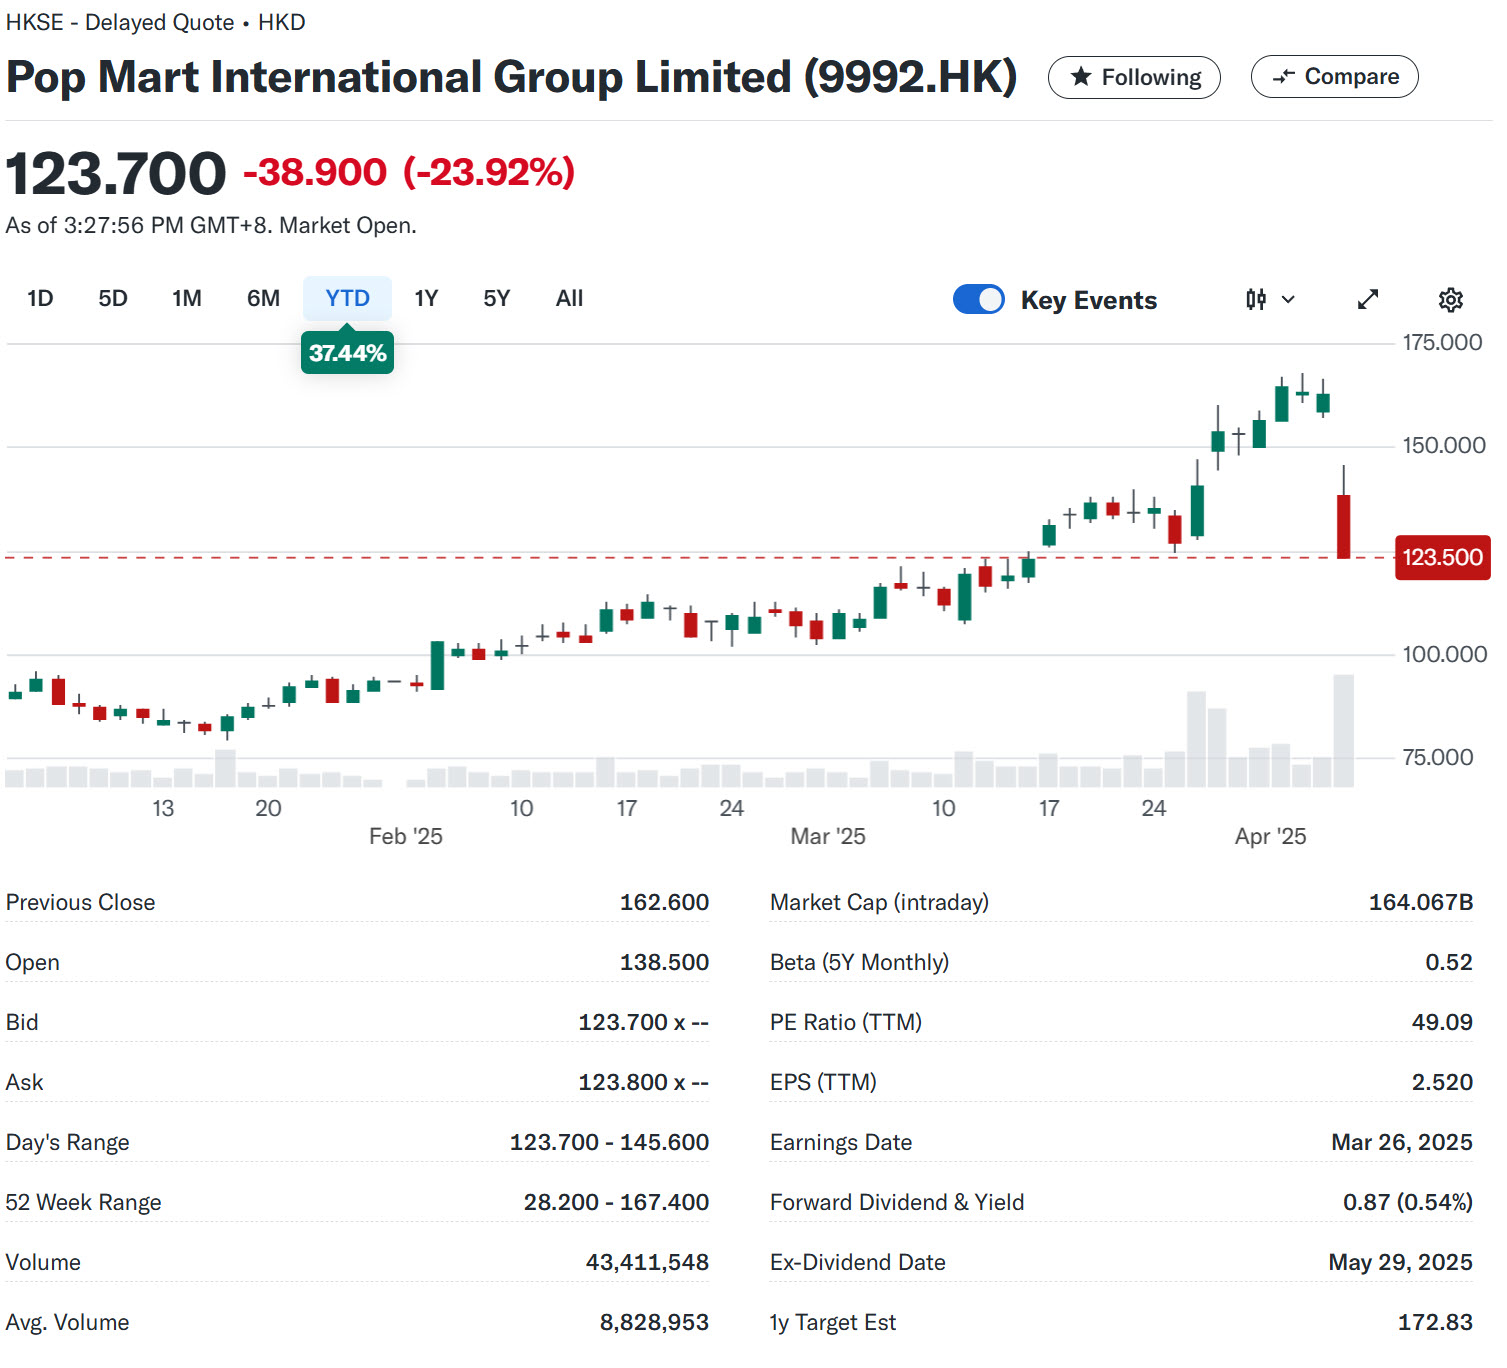1507x1368 pixels.
Task: Click the Compare button
Action: (1334, 77)
